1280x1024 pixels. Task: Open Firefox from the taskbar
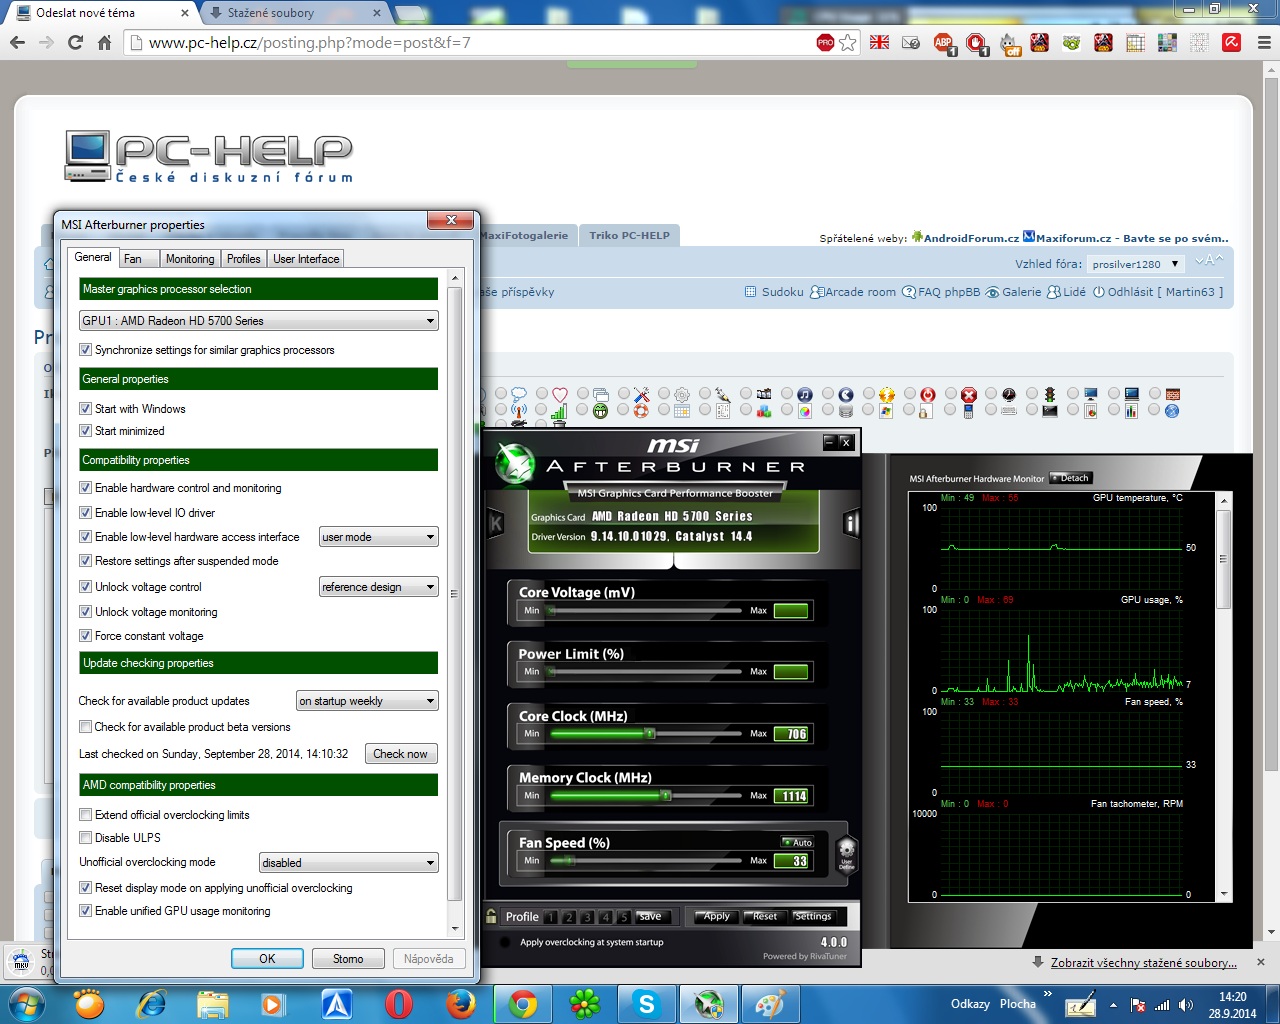pos(460,1004)
